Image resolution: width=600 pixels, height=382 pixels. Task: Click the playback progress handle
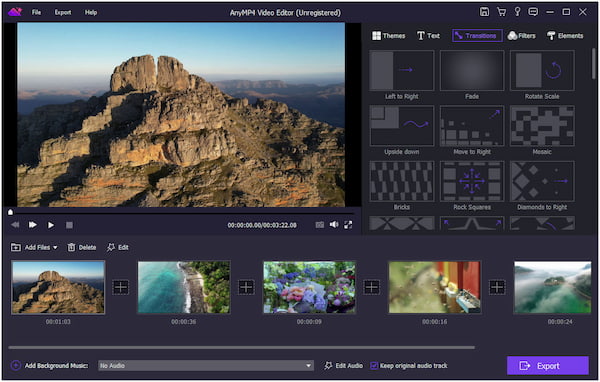click(x=10, y=212)
